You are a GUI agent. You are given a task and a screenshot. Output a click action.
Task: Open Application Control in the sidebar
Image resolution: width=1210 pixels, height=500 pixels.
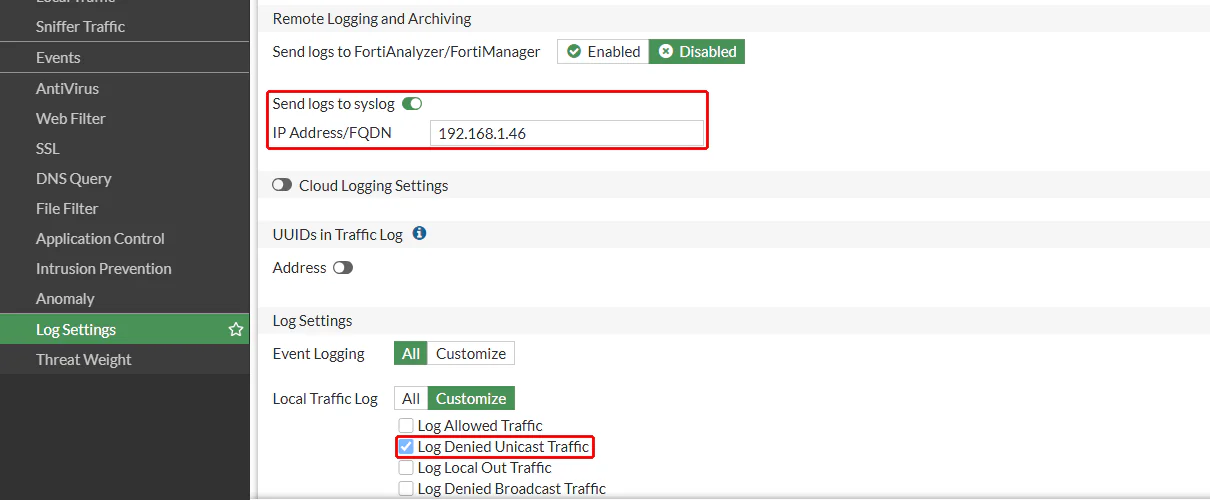(x=124, y=238)
